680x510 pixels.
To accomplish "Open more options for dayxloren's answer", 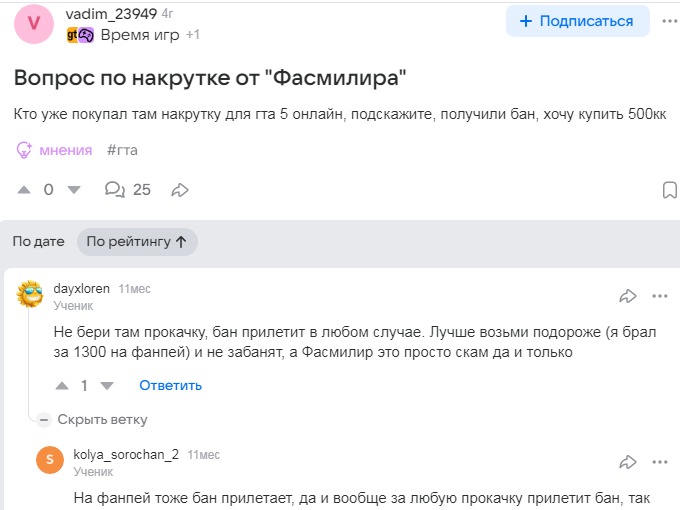I will 660,296.
